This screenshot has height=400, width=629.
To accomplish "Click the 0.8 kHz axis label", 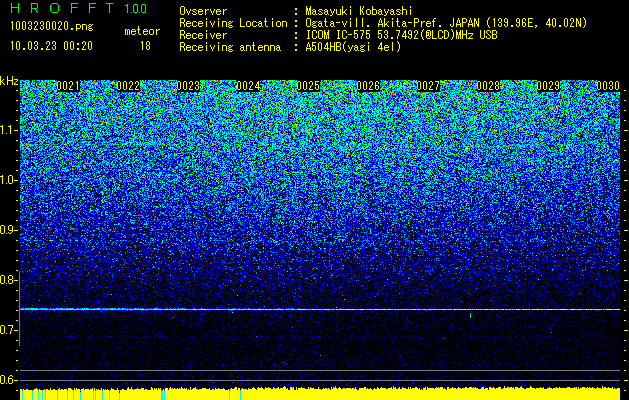I will 9,280.
